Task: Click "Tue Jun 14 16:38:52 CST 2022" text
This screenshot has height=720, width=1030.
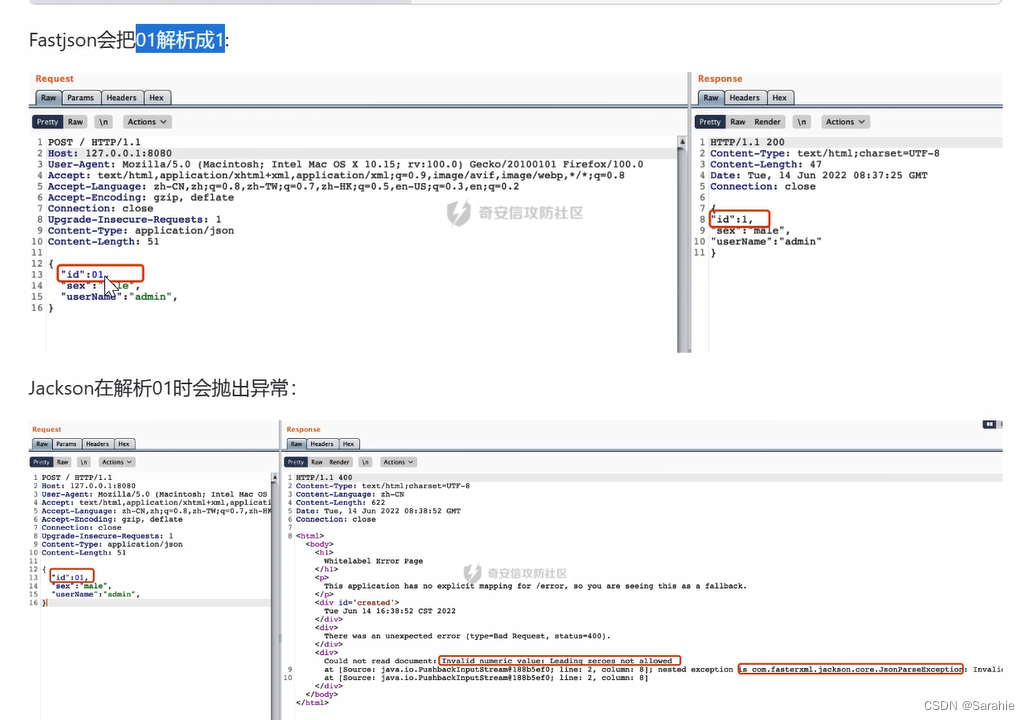Action: click(x=390, y=611)
